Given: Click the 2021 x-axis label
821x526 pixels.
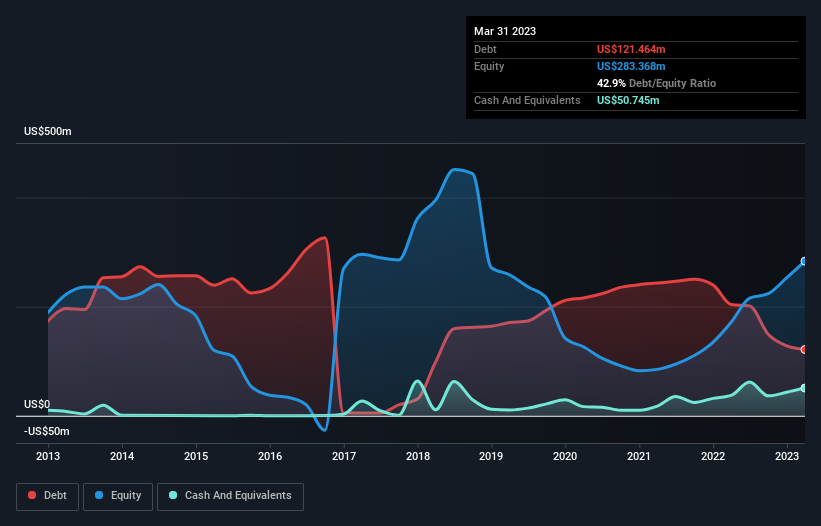Looking at the screenshot, I should click(x=639, y=456).
